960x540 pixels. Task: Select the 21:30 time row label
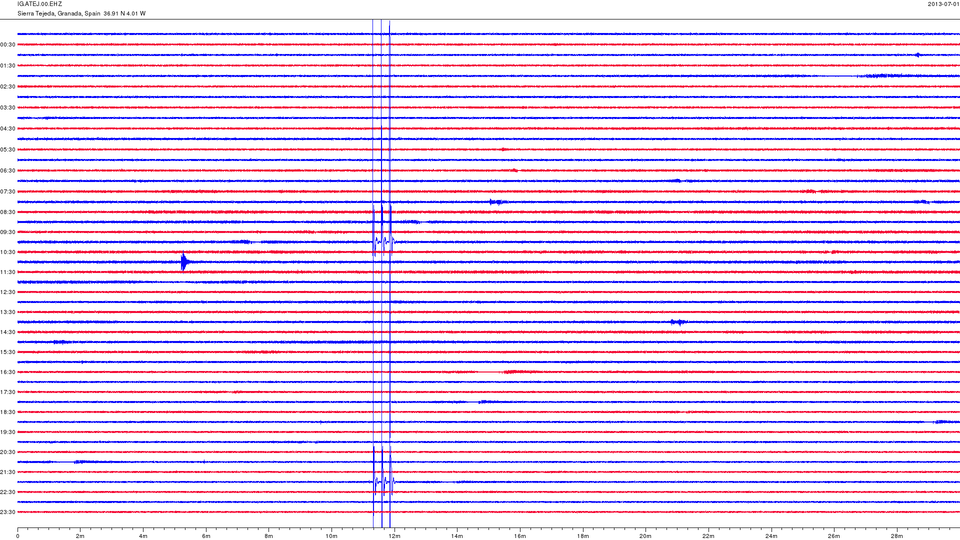[8, 472]
